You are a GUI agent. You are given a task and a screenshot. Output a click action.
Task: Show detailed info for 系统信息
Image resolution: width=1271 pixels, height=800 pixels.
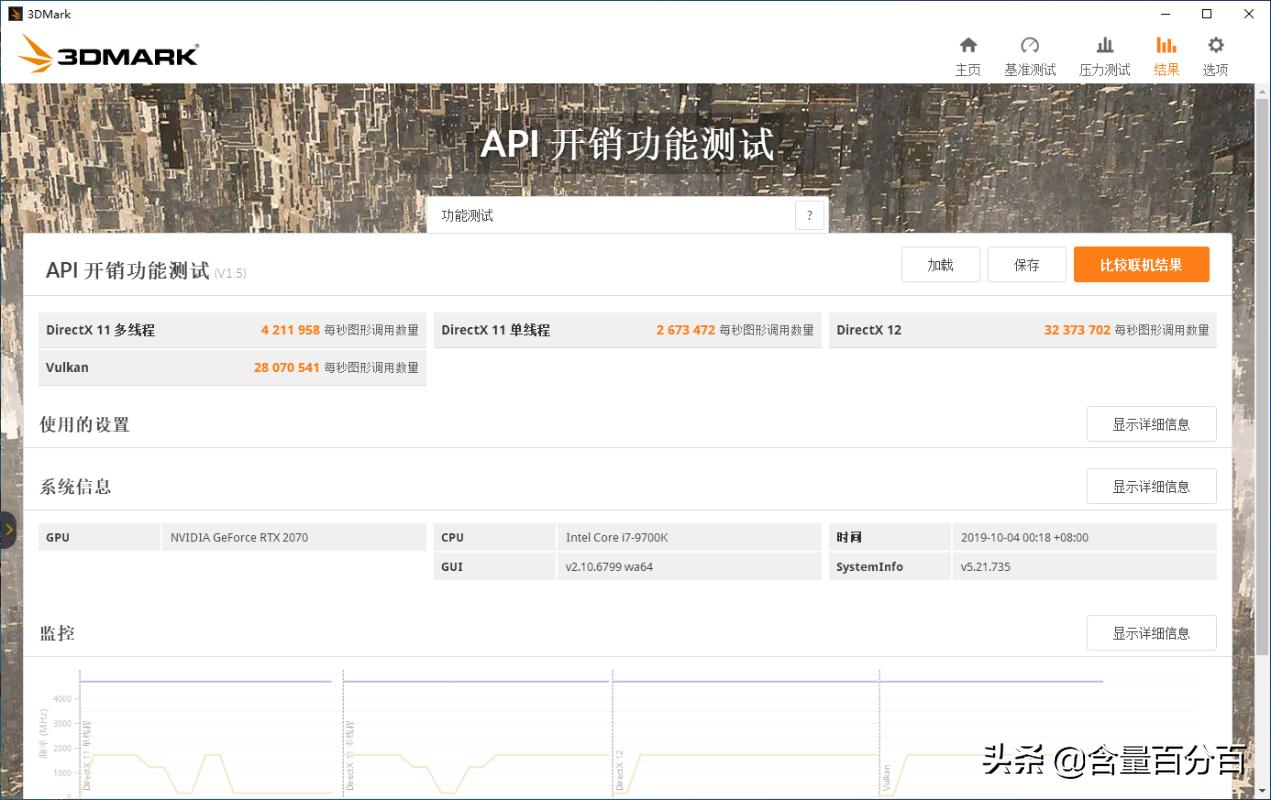tap(1151, 485)
